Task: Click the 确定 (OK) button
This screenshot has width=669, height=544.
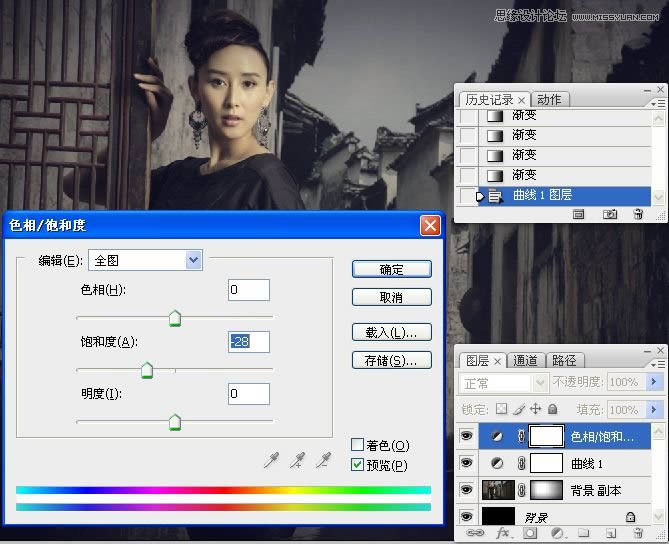Action: coord(391,269)
